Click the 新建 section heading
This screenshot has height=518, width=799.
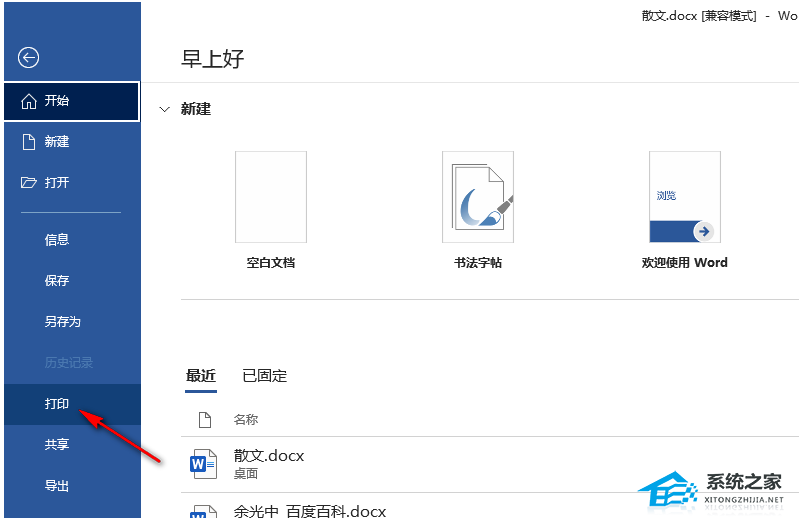196,109
